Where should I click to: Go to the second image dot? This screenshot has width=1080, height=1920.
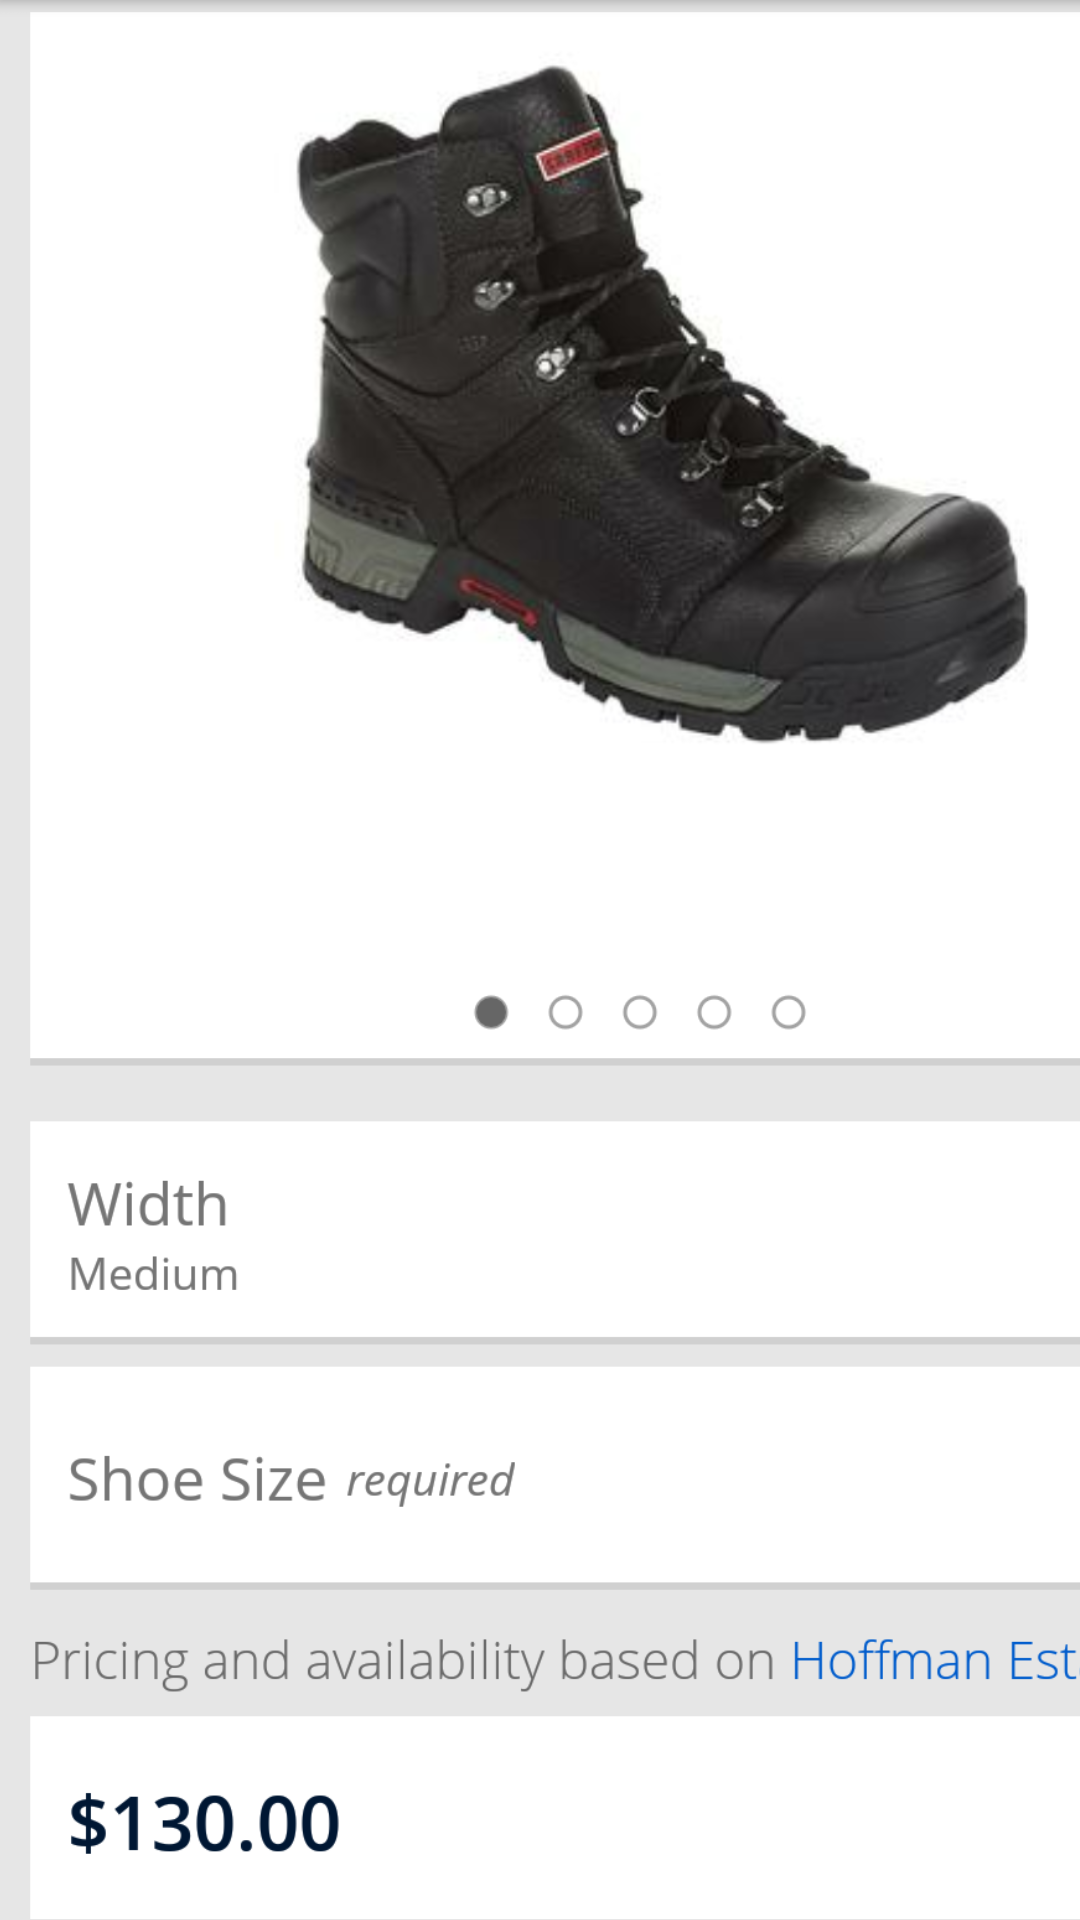click(565, 1012)
